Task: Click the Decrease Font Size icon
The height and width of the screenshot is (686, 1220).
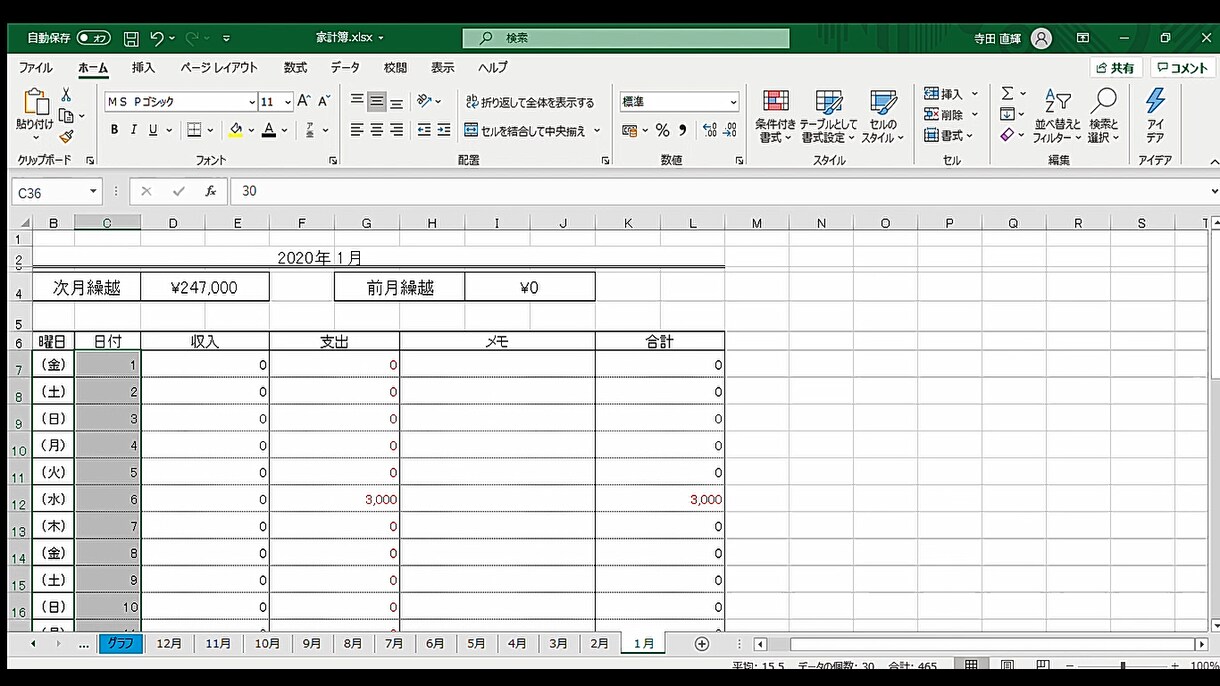Action: (x=324, y=102)
